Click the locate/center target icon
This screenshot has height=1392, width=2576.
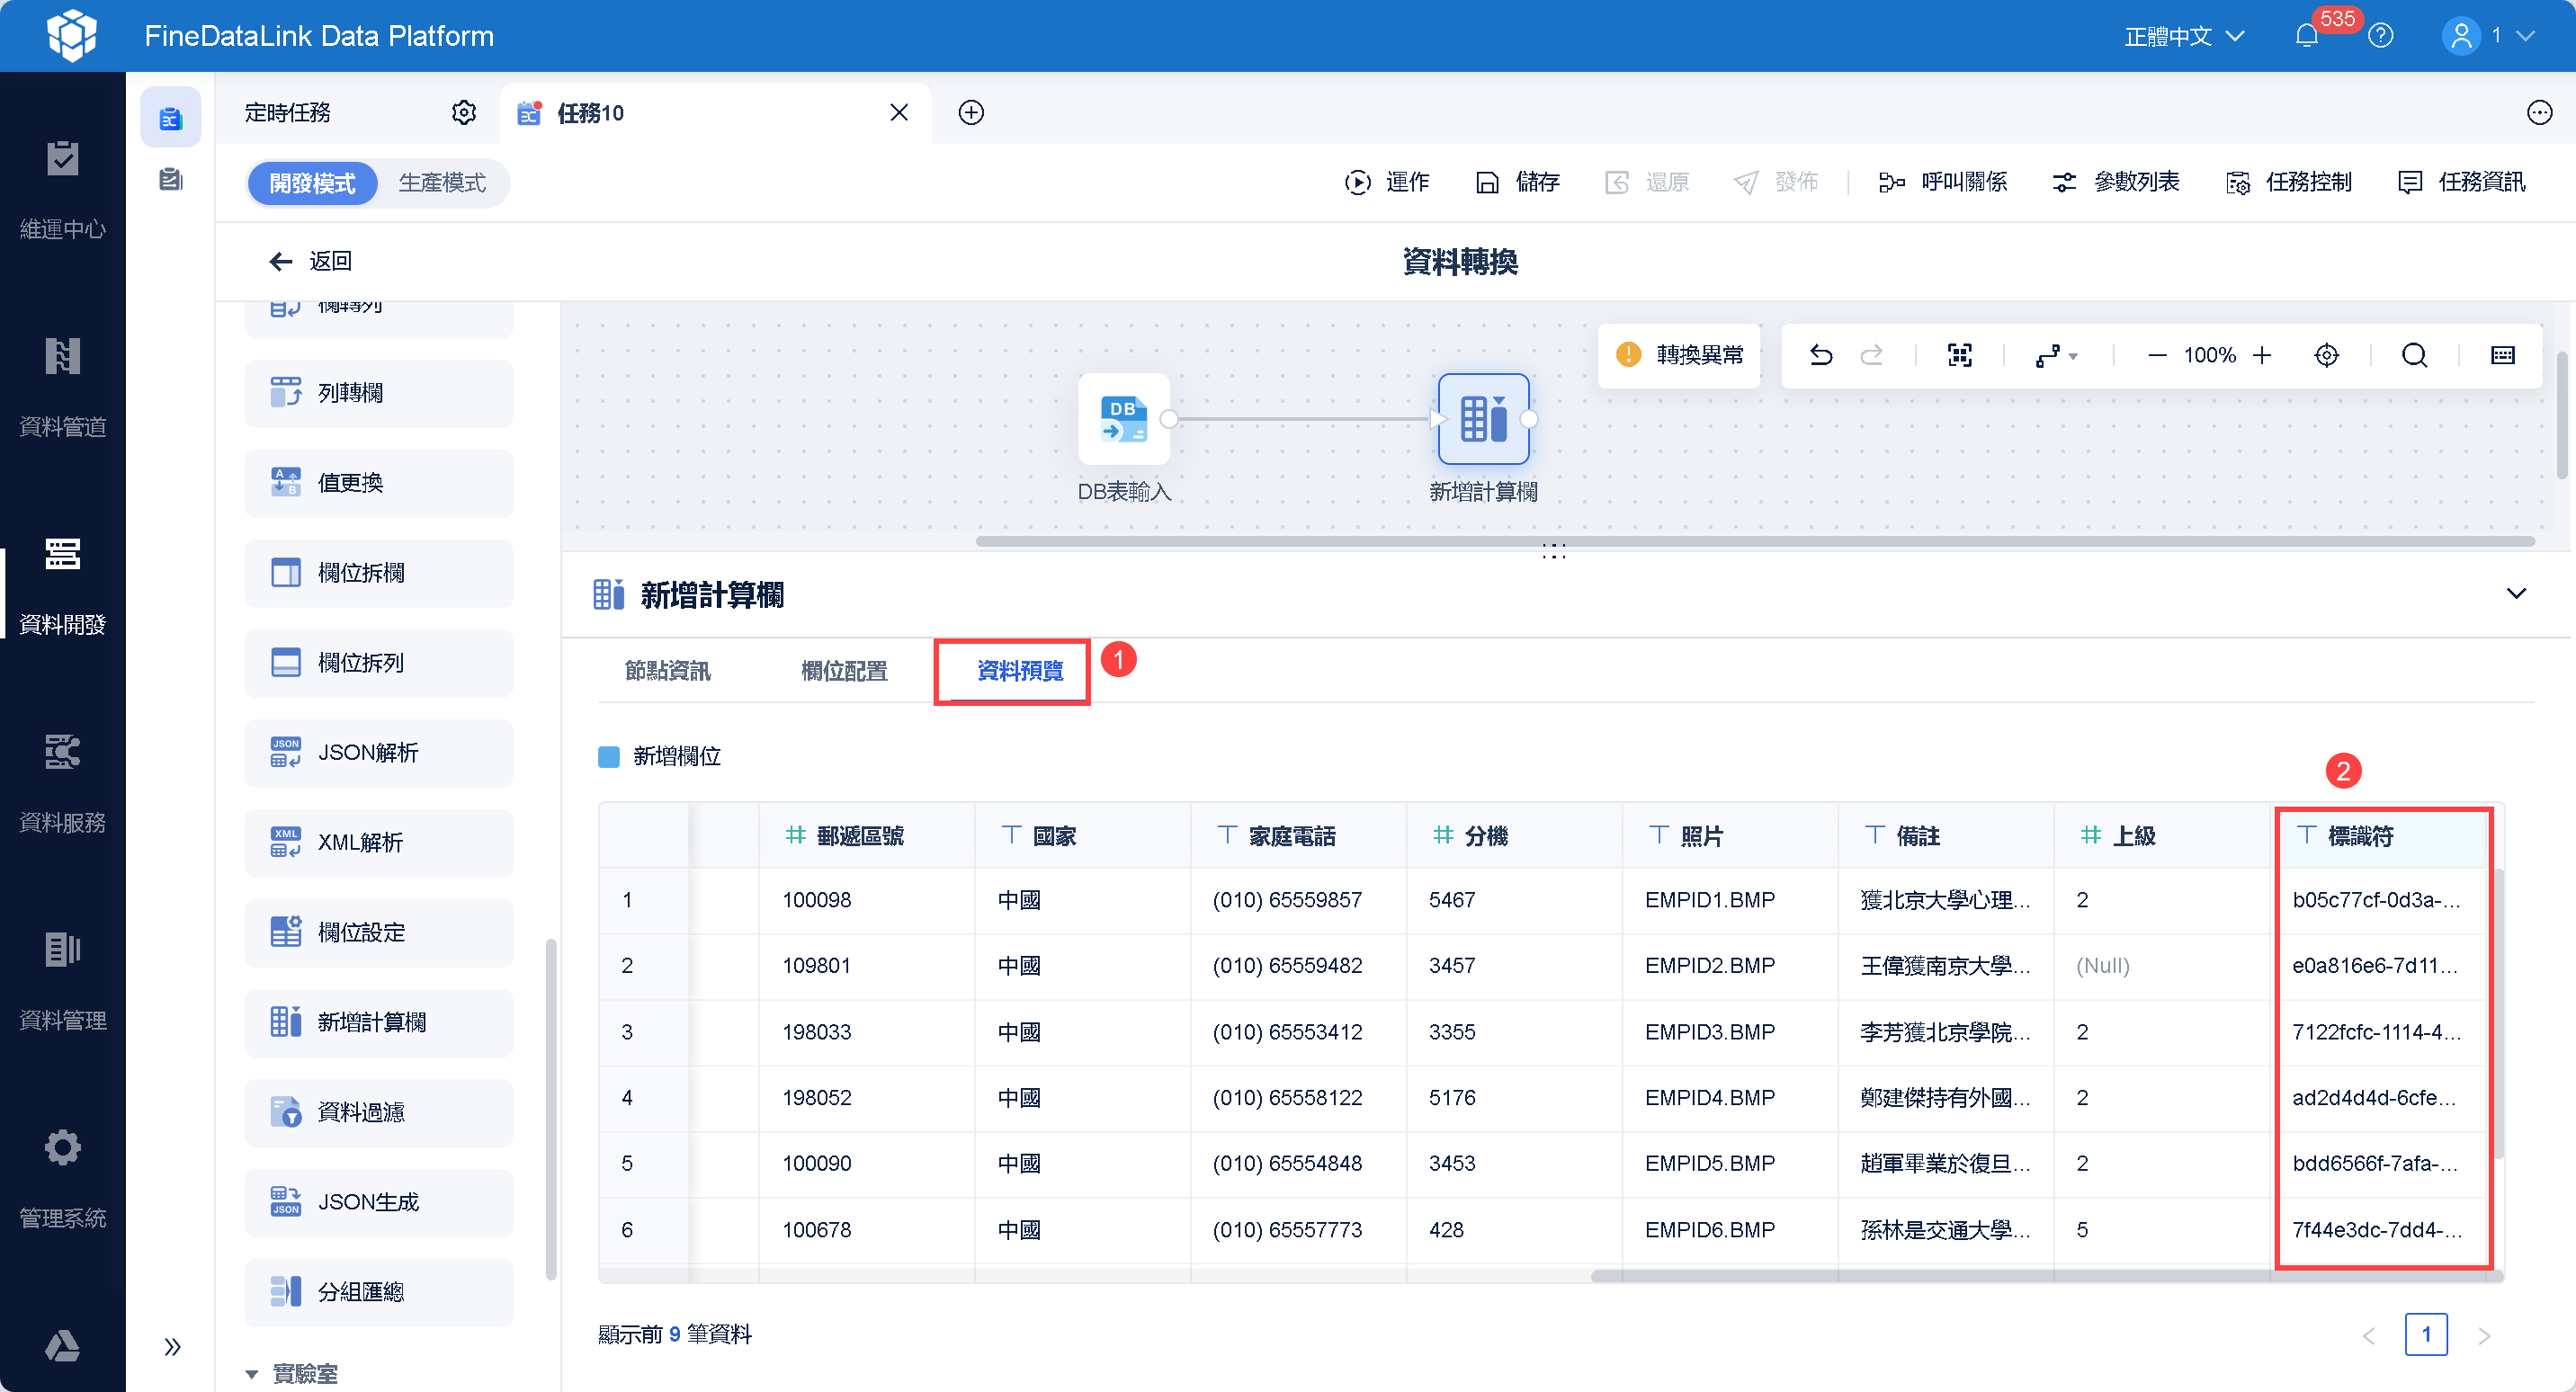(x=2326, y=355)
